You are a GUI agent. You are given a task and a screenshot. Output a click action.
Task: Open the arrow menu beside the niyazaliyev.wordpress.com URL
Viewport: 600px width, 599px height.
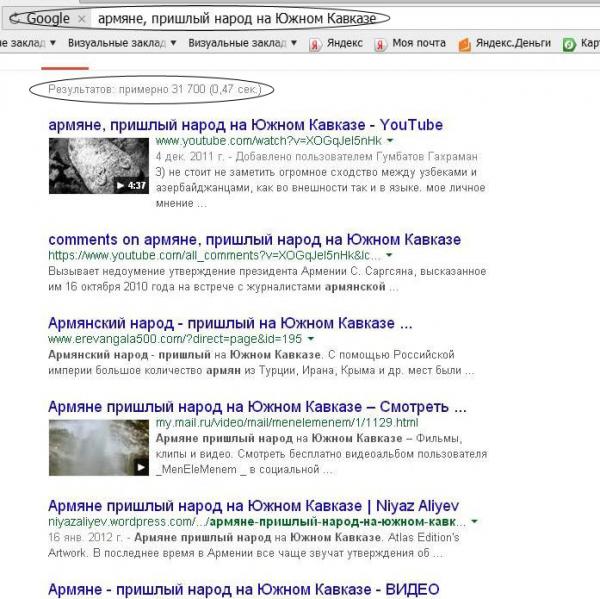pyautogui.click(x=473, y=521)
